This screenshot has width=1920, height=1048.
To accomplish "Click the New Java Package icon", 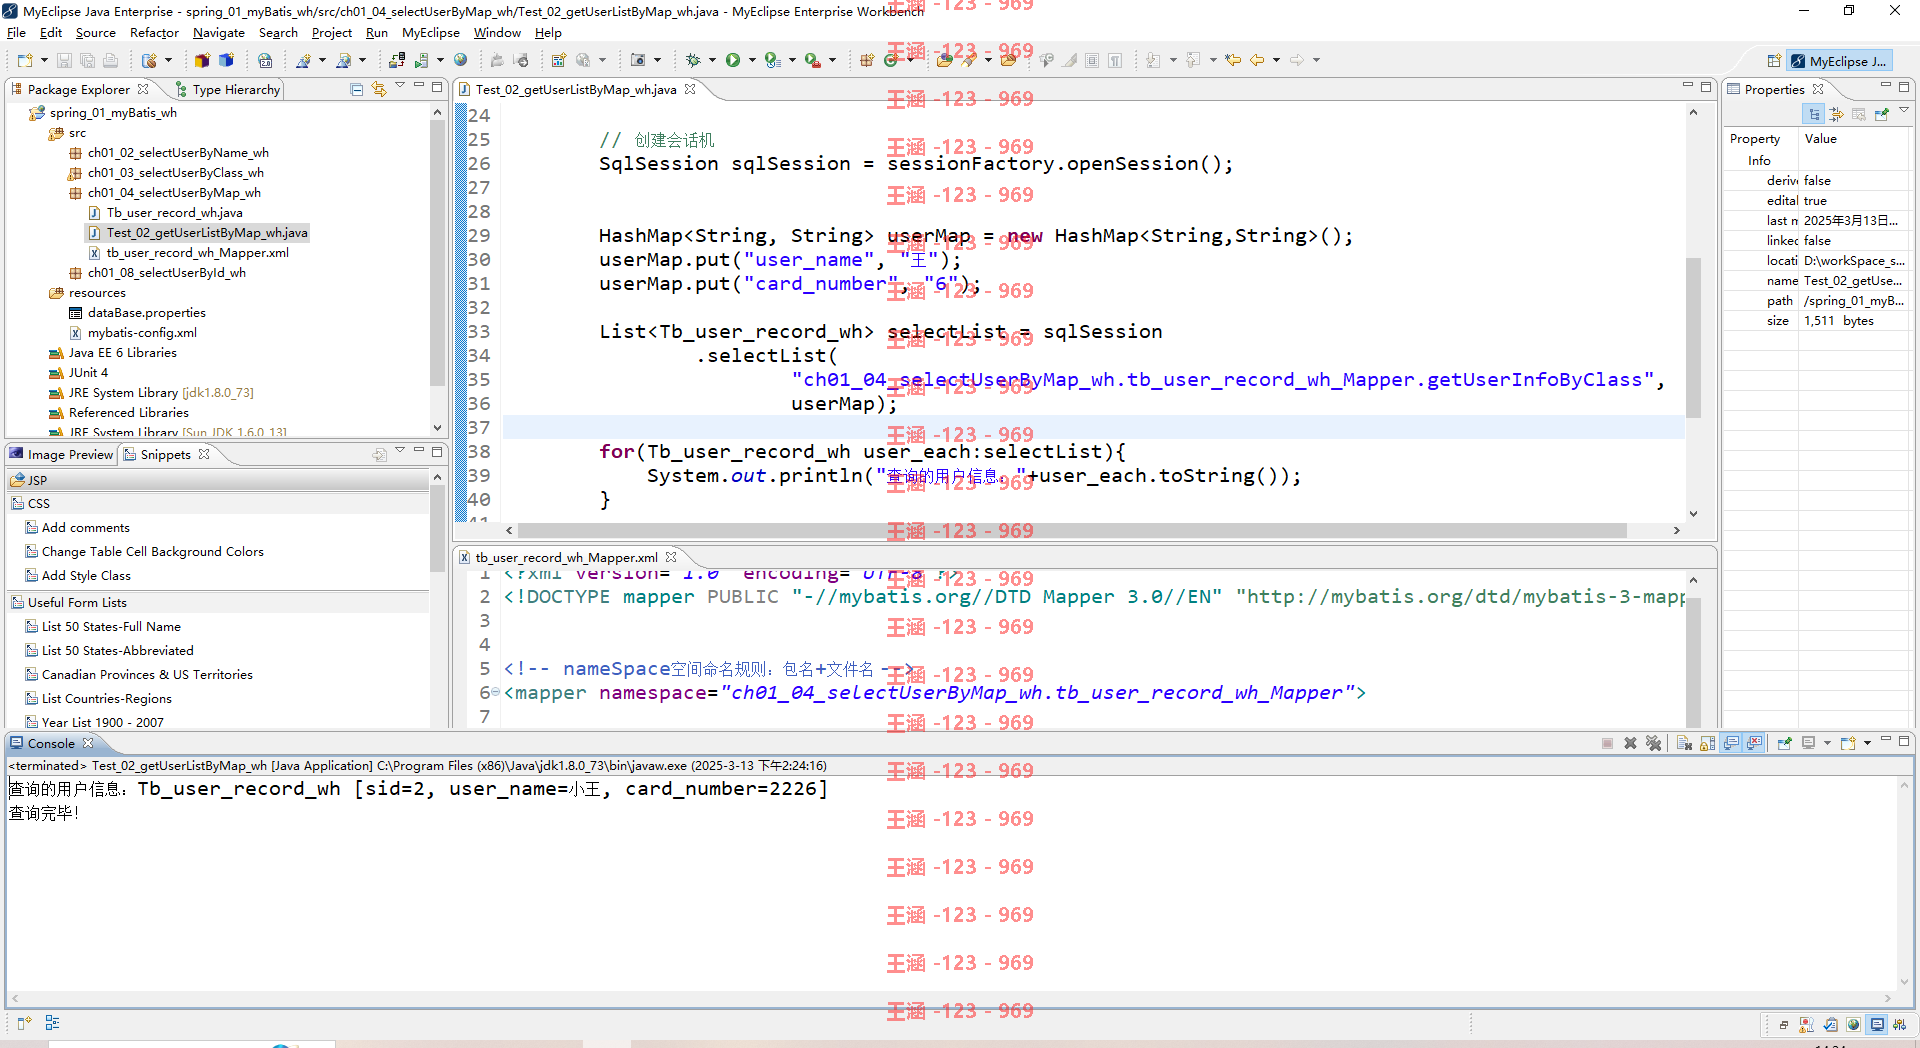I will click(867, 60).
